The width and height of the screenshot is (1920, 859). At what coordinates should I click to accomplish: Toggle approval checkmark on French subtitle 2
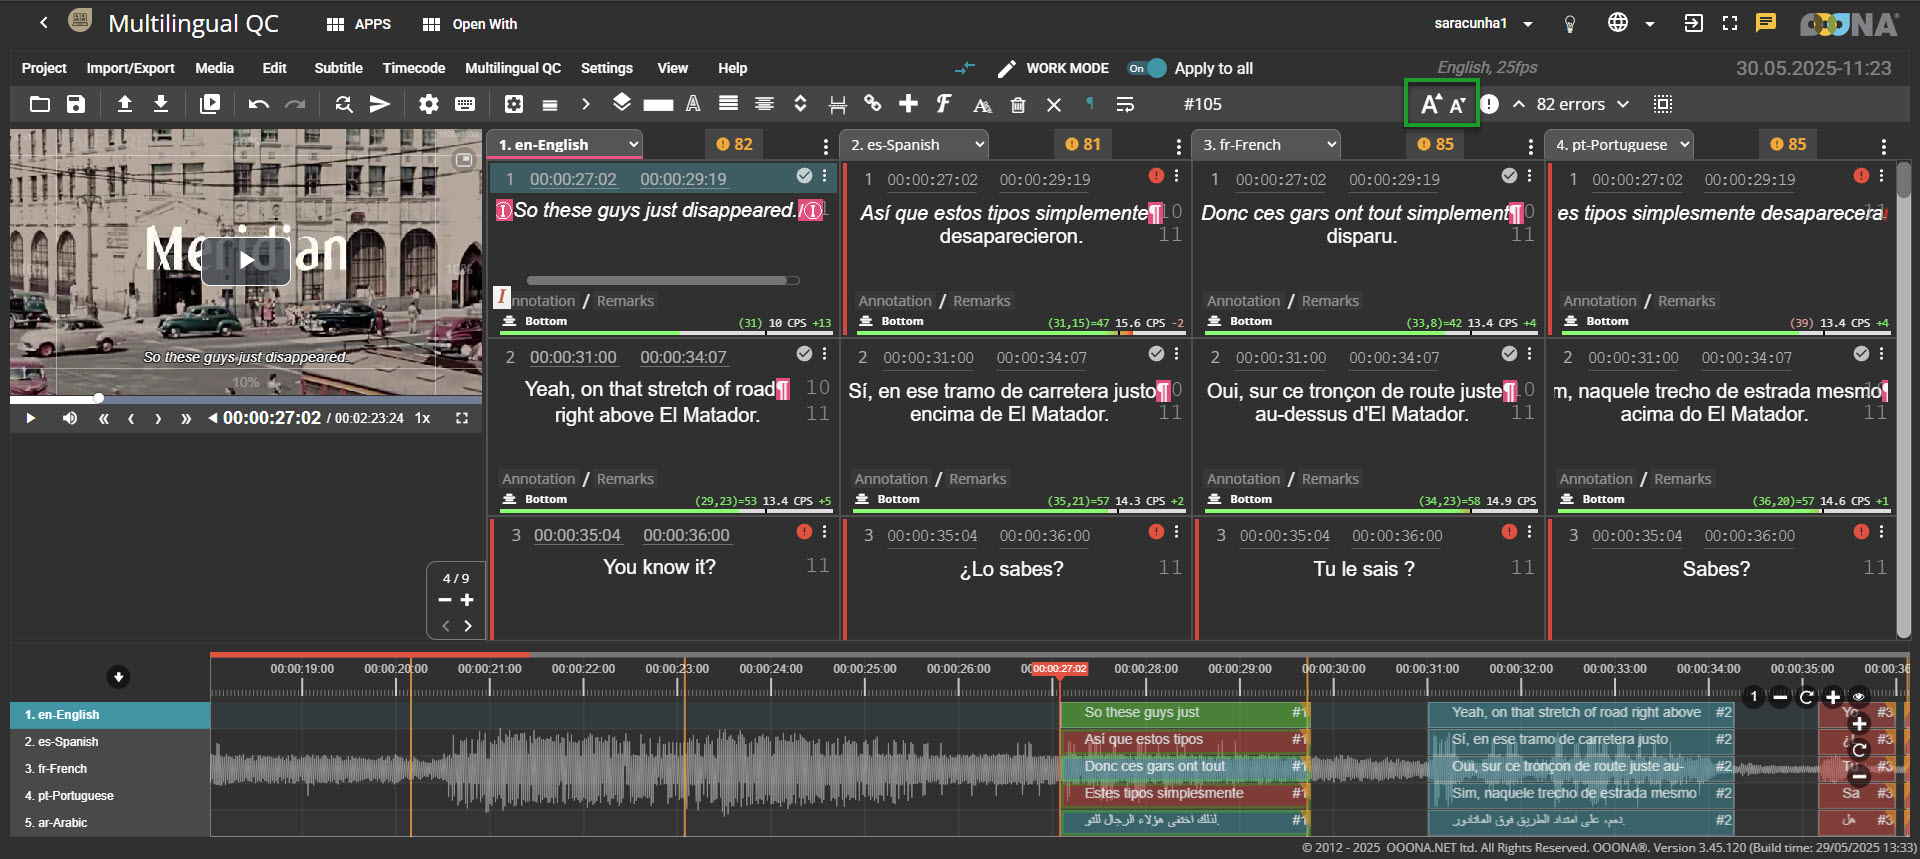point(1509,354)
